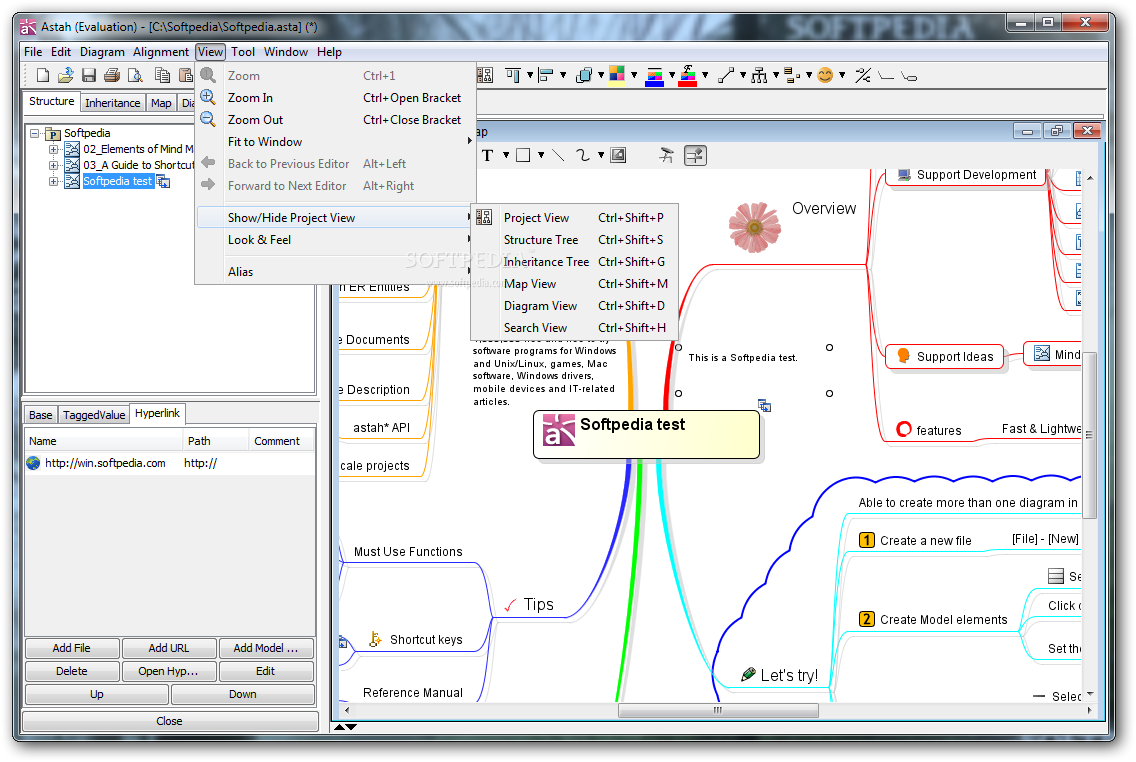This screenshot has width=1136, height=762.
Task: Switch to the Inheritance tab
Action: pyautogui.click(x=112, y=103)
